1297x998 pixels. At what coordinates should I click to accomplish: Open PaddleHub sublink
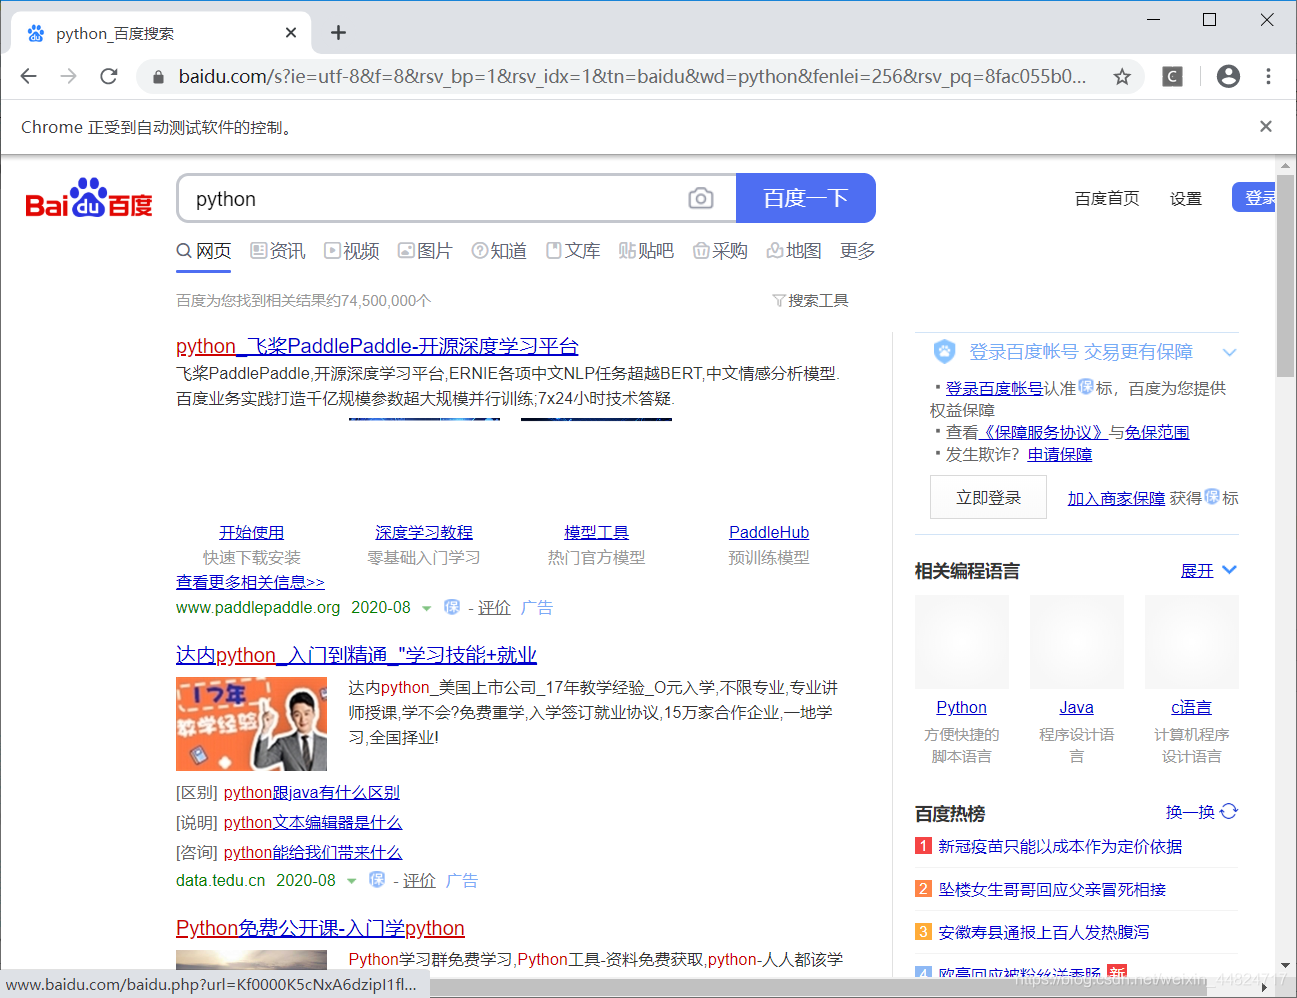pyautogui.click(x=769, y=532)
